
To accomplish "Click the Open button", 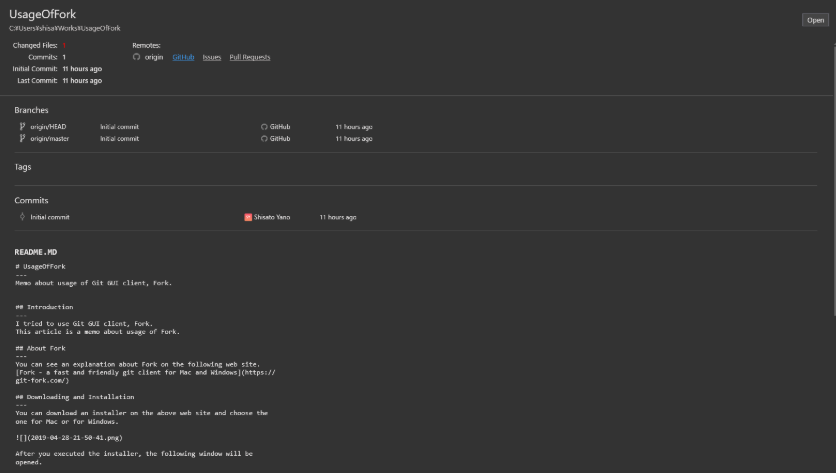I will [815, 20].
